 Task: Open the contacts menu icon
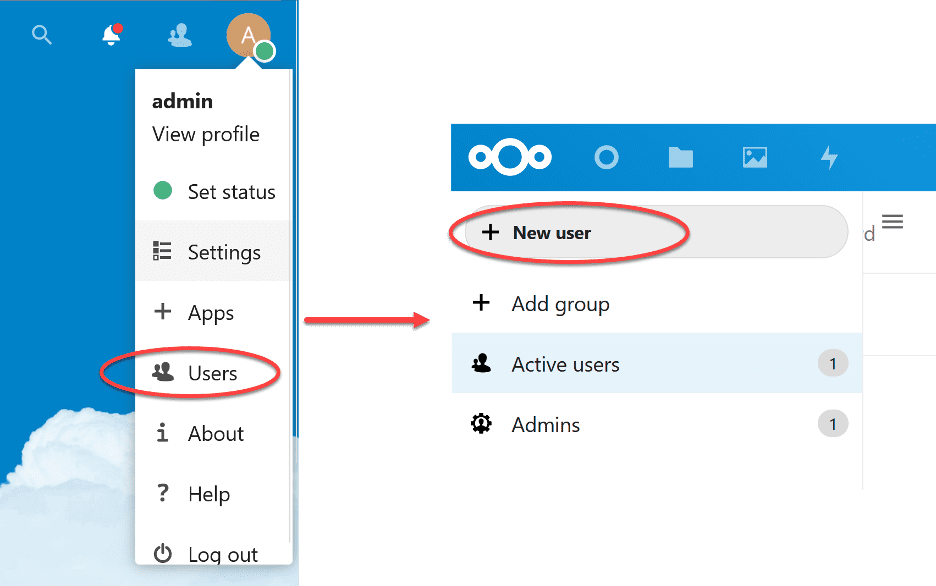[x=180, y=36]
